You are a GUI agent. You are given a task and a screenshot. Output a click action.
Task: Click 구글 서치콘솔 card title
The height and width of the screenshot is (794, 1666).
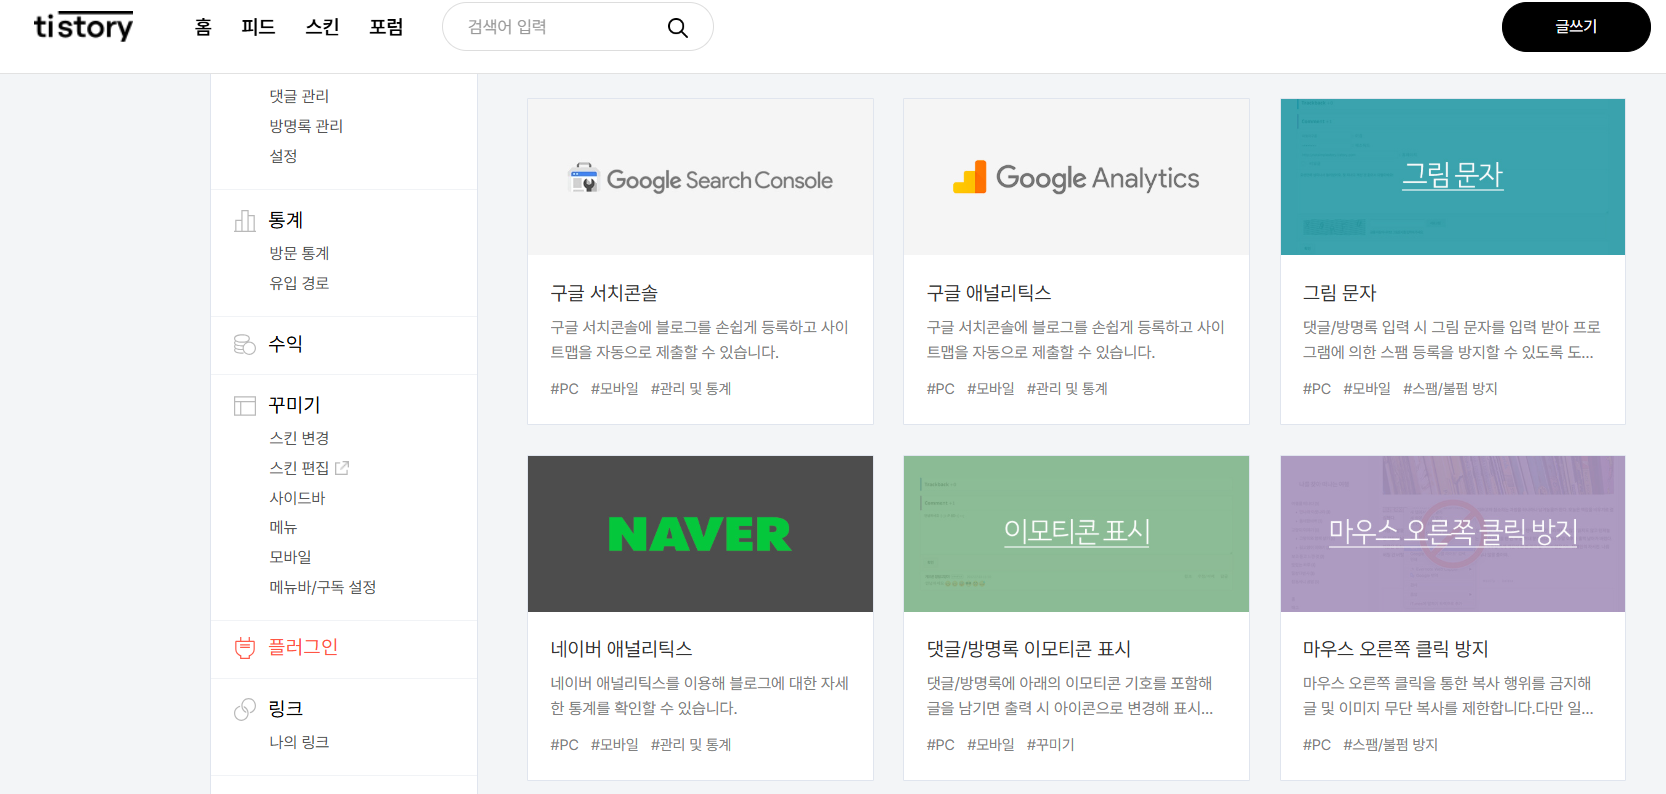coord(604,293)
